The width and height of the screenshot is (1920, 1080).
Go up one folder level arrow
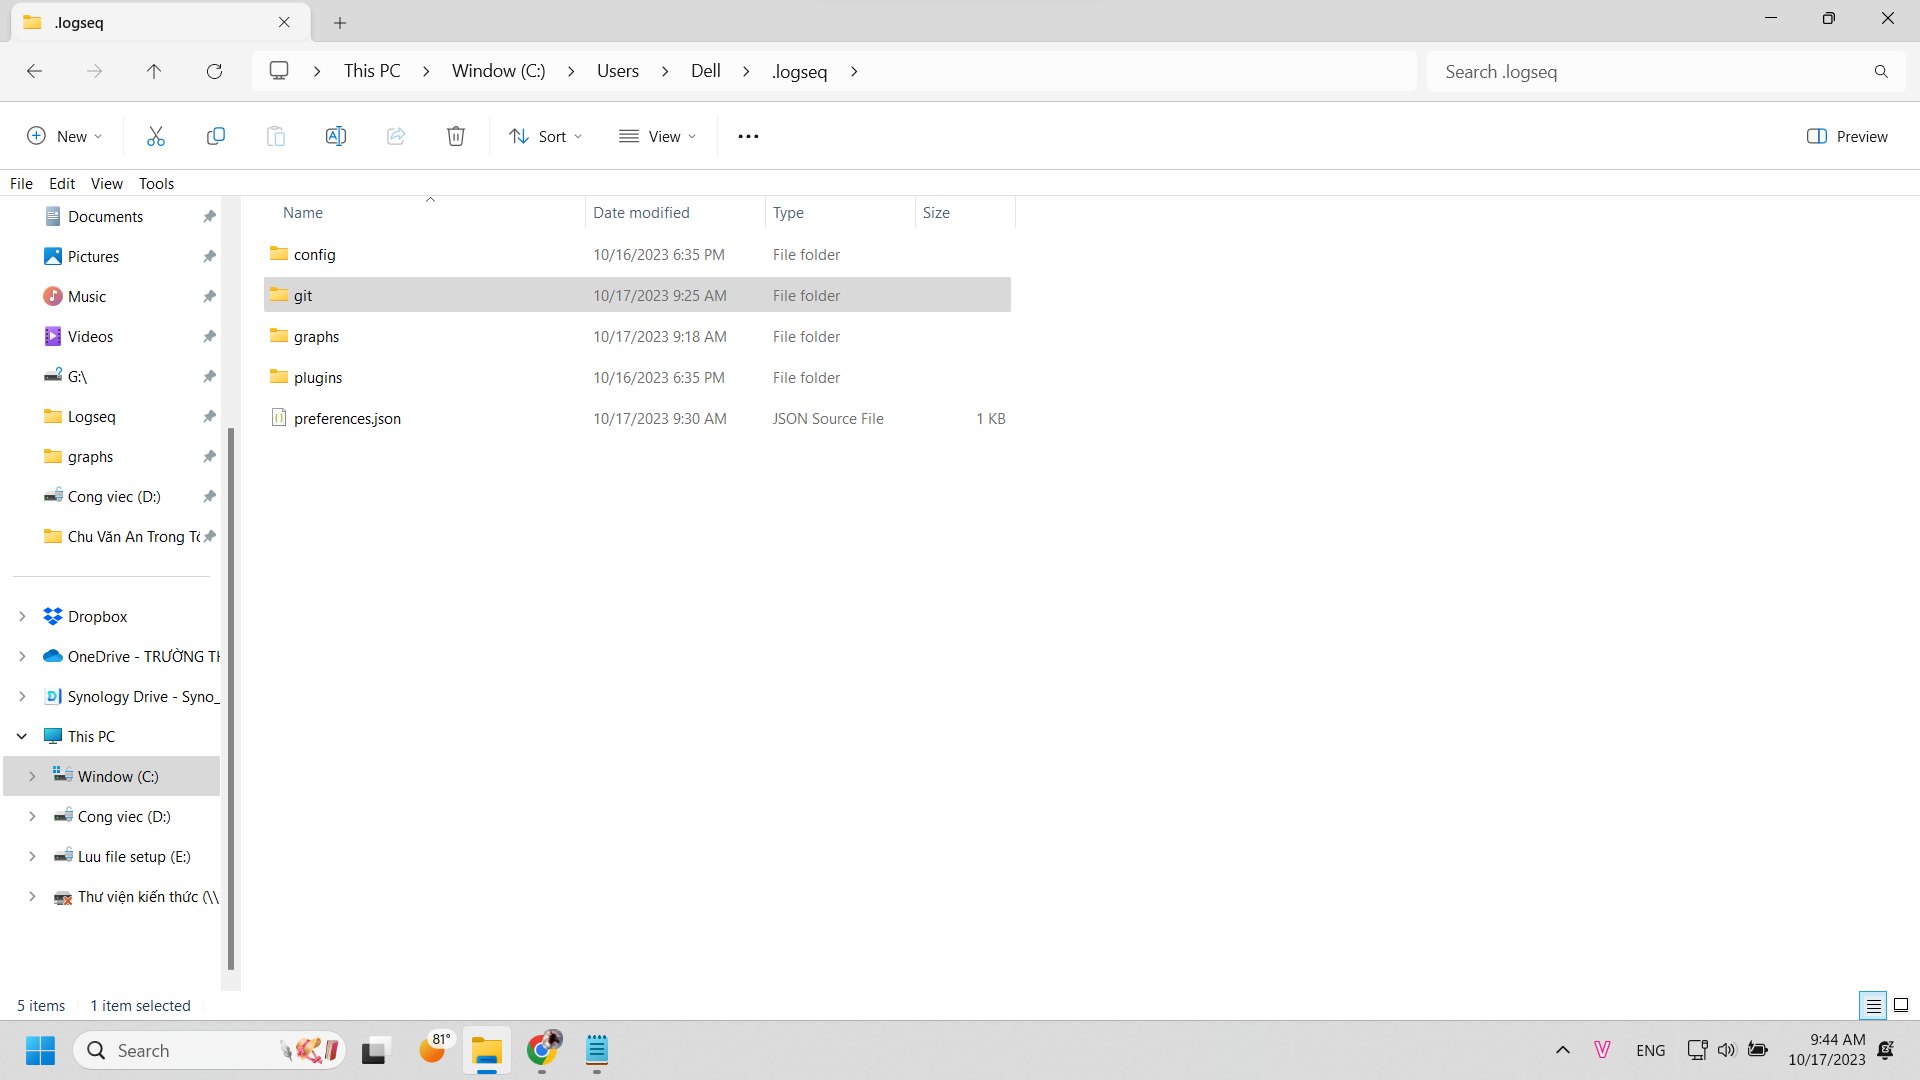pyautogui.click(x=154, y=71)
